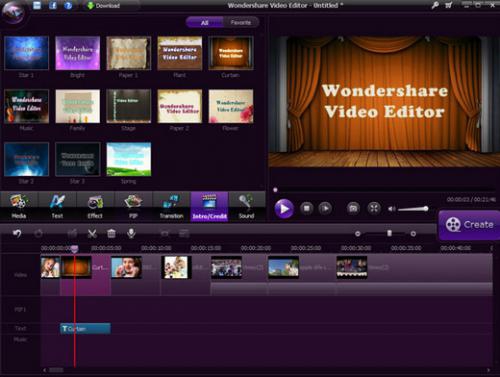This screenshot has height=377, width=500.
Task: Select the Star 3 intro template
Action: click(x=77, y=159)
